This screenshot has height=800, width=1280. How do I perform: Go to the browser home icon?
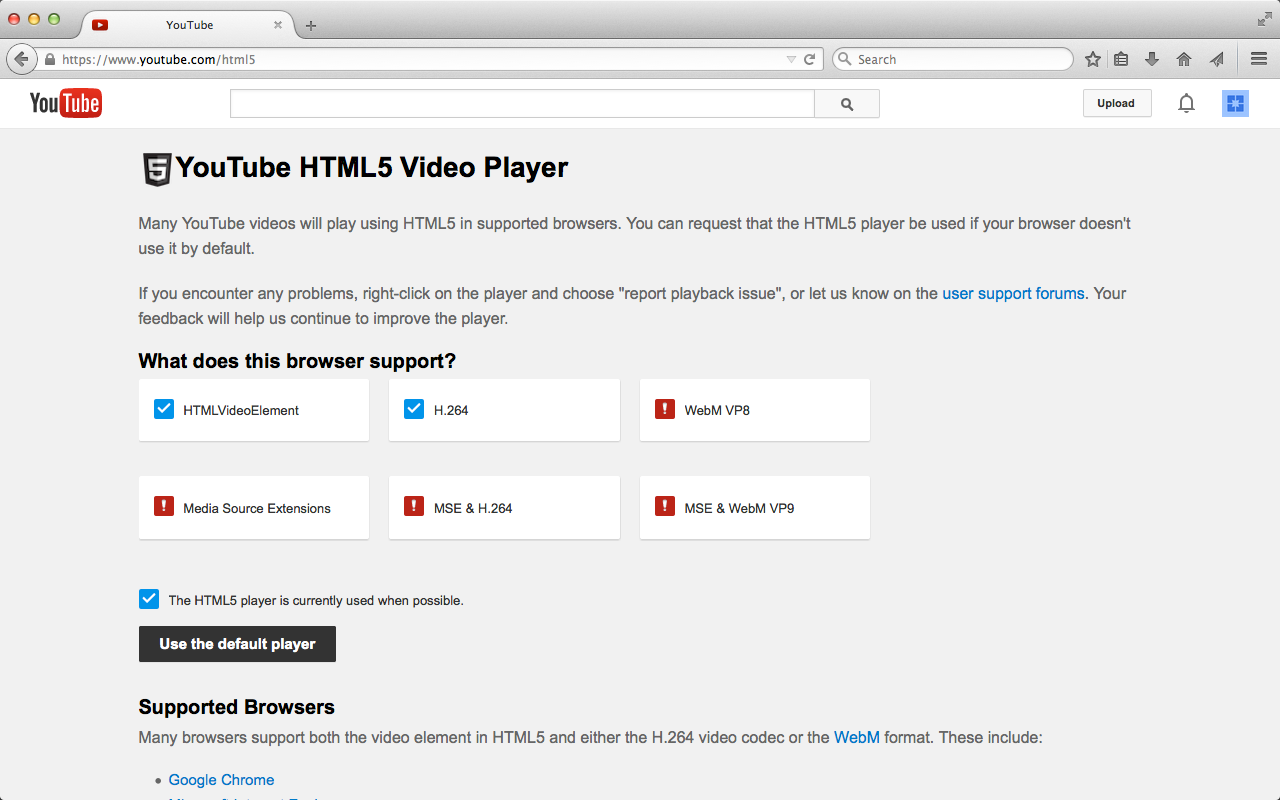point(1184,59)
